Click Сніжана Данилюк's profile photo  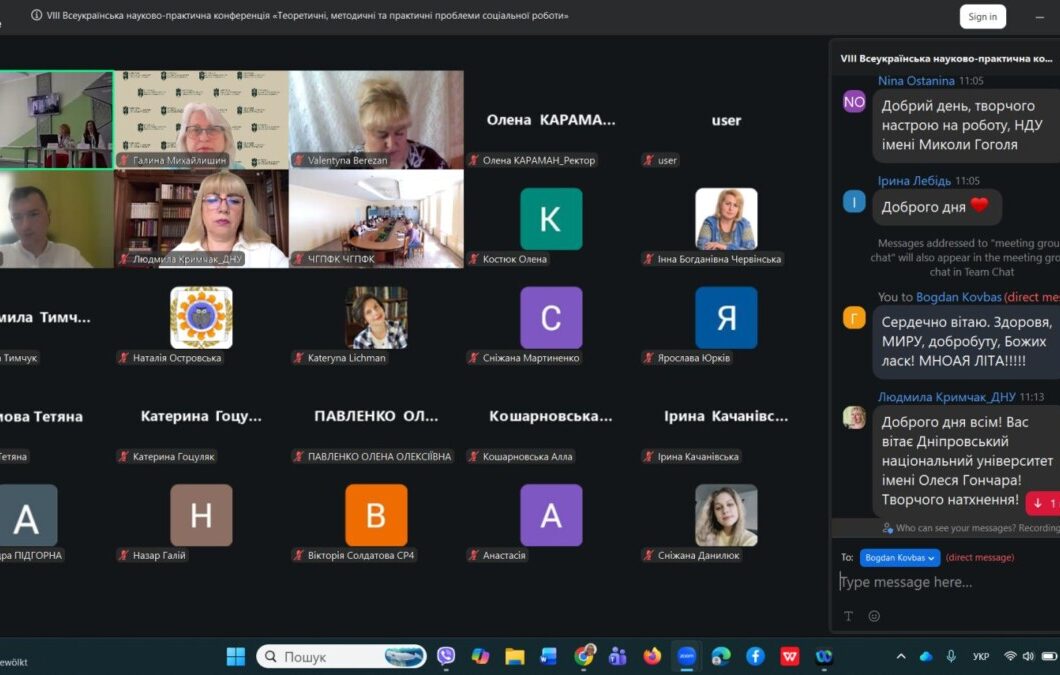726,515
